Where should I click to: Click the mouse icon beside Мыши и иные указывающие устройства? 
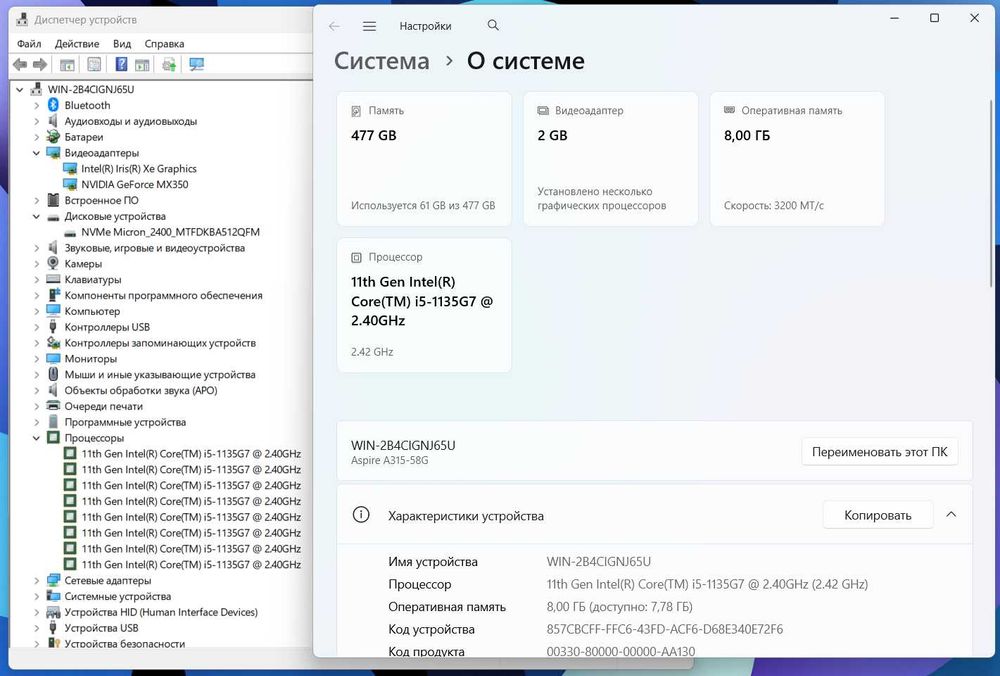[x=54, y=375]
